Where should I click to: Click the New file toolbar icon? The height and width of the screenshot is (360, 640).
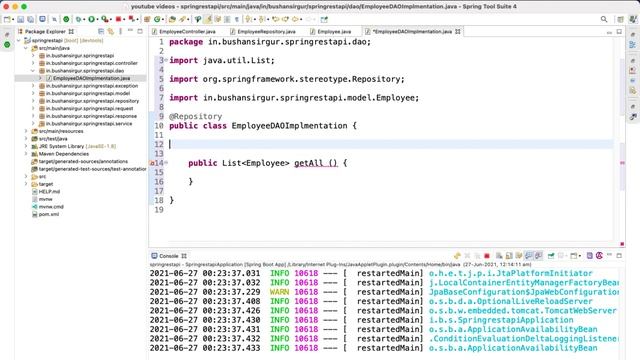point(7,19)
